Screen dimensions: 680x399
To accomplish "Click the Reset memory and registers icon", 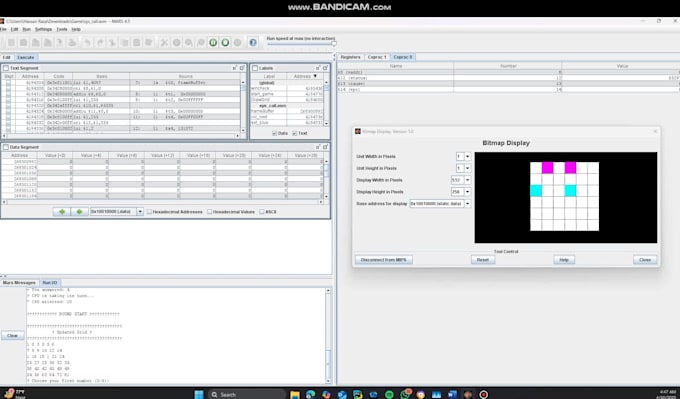I will (237, 43).
